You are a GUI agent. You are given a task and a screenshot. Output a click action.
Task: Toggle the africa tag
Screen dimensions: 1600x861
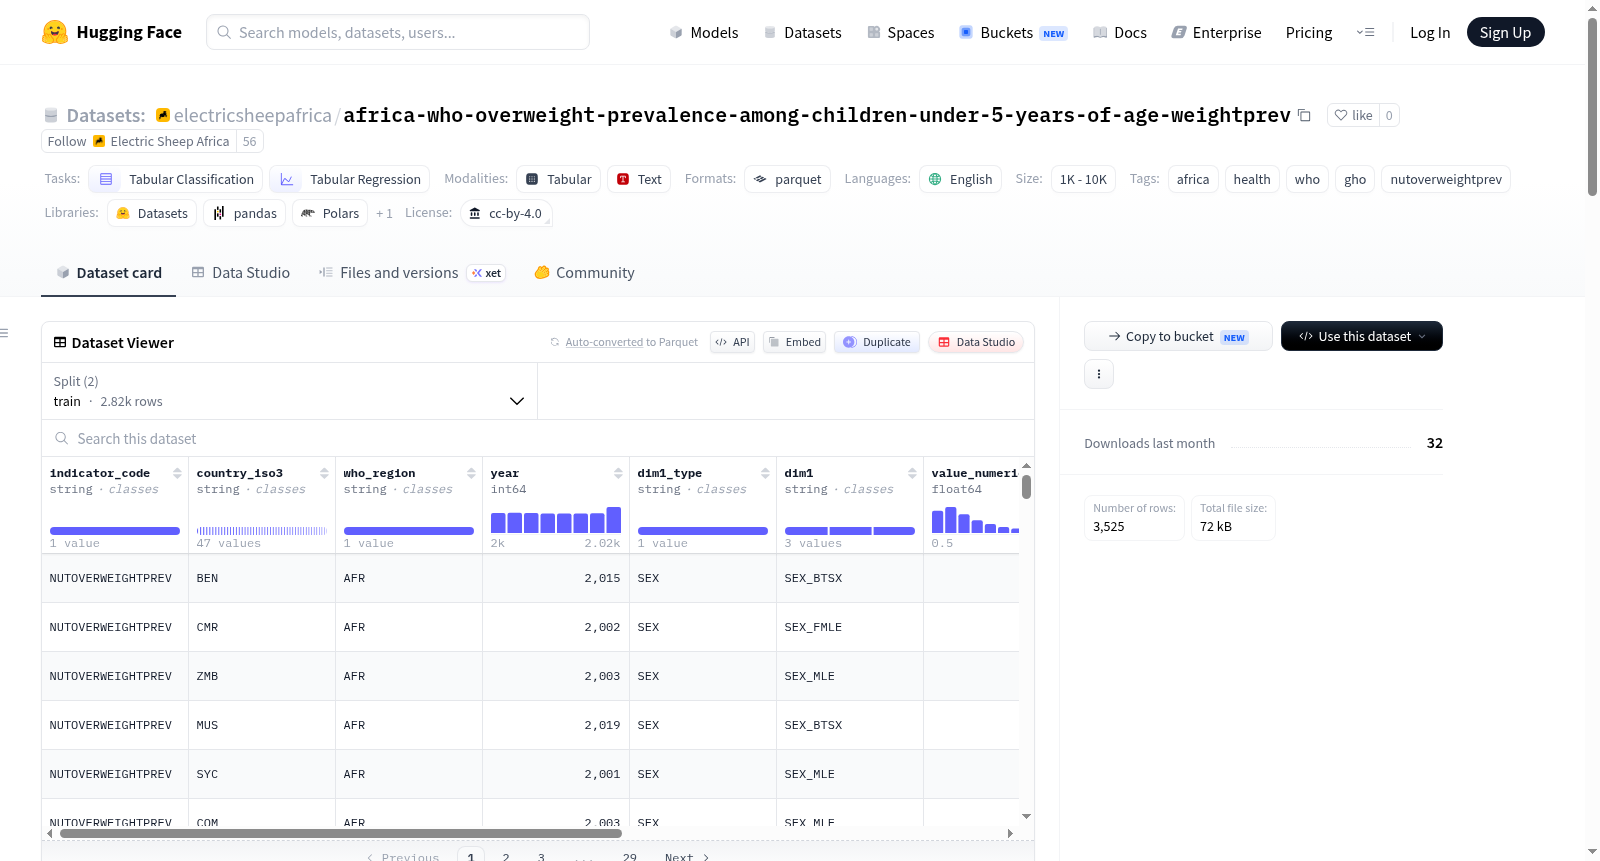click(x=1193, y=179)
